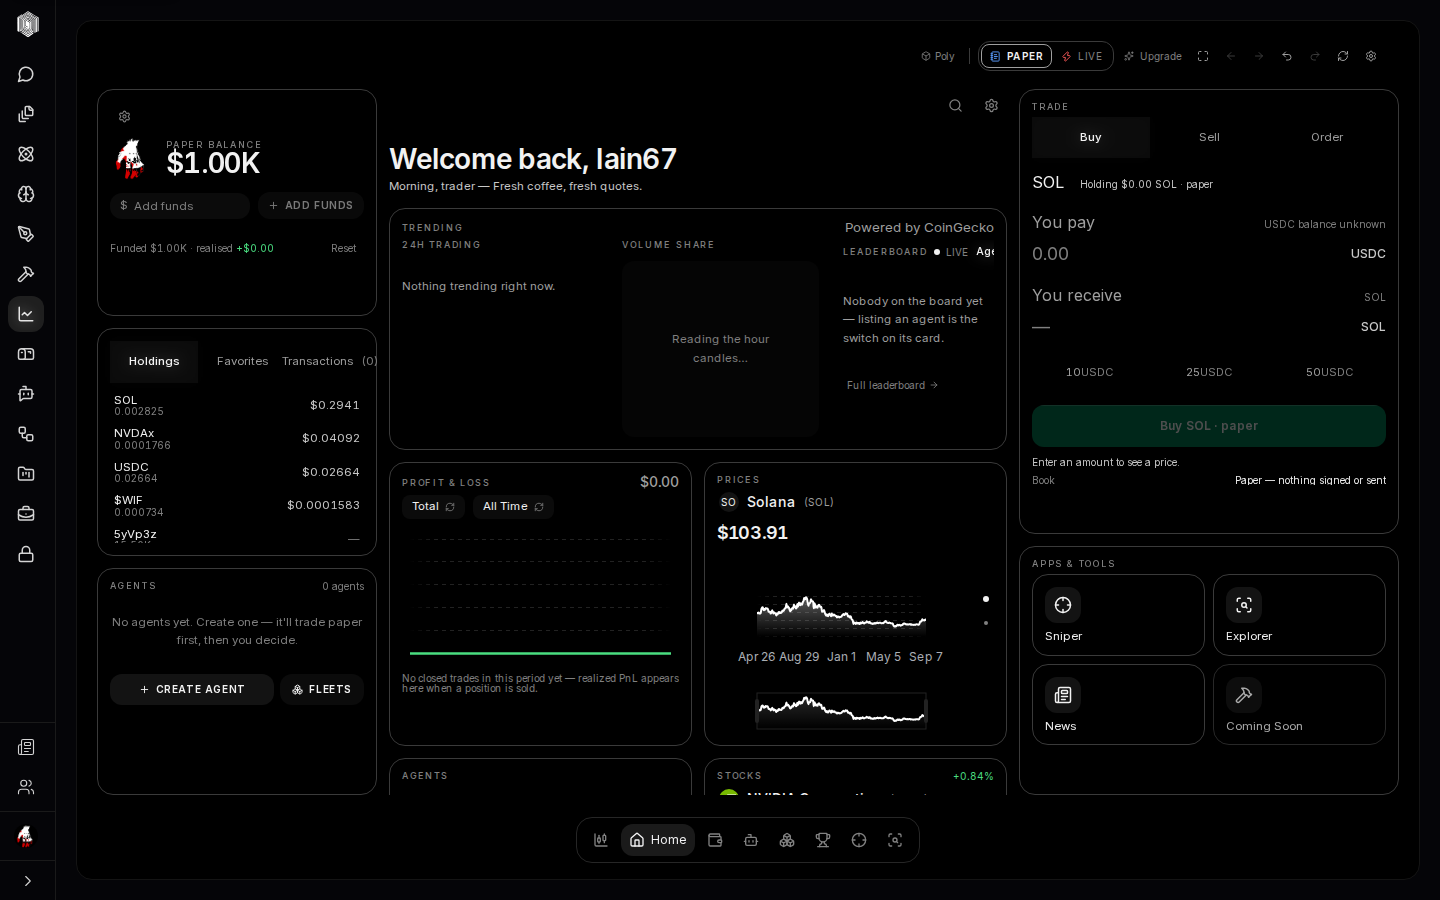The height and width of the screenshot is (900, 1440).
Task: Toggle fullscreen icon in top bar
Action: (x=1203, y=56)
